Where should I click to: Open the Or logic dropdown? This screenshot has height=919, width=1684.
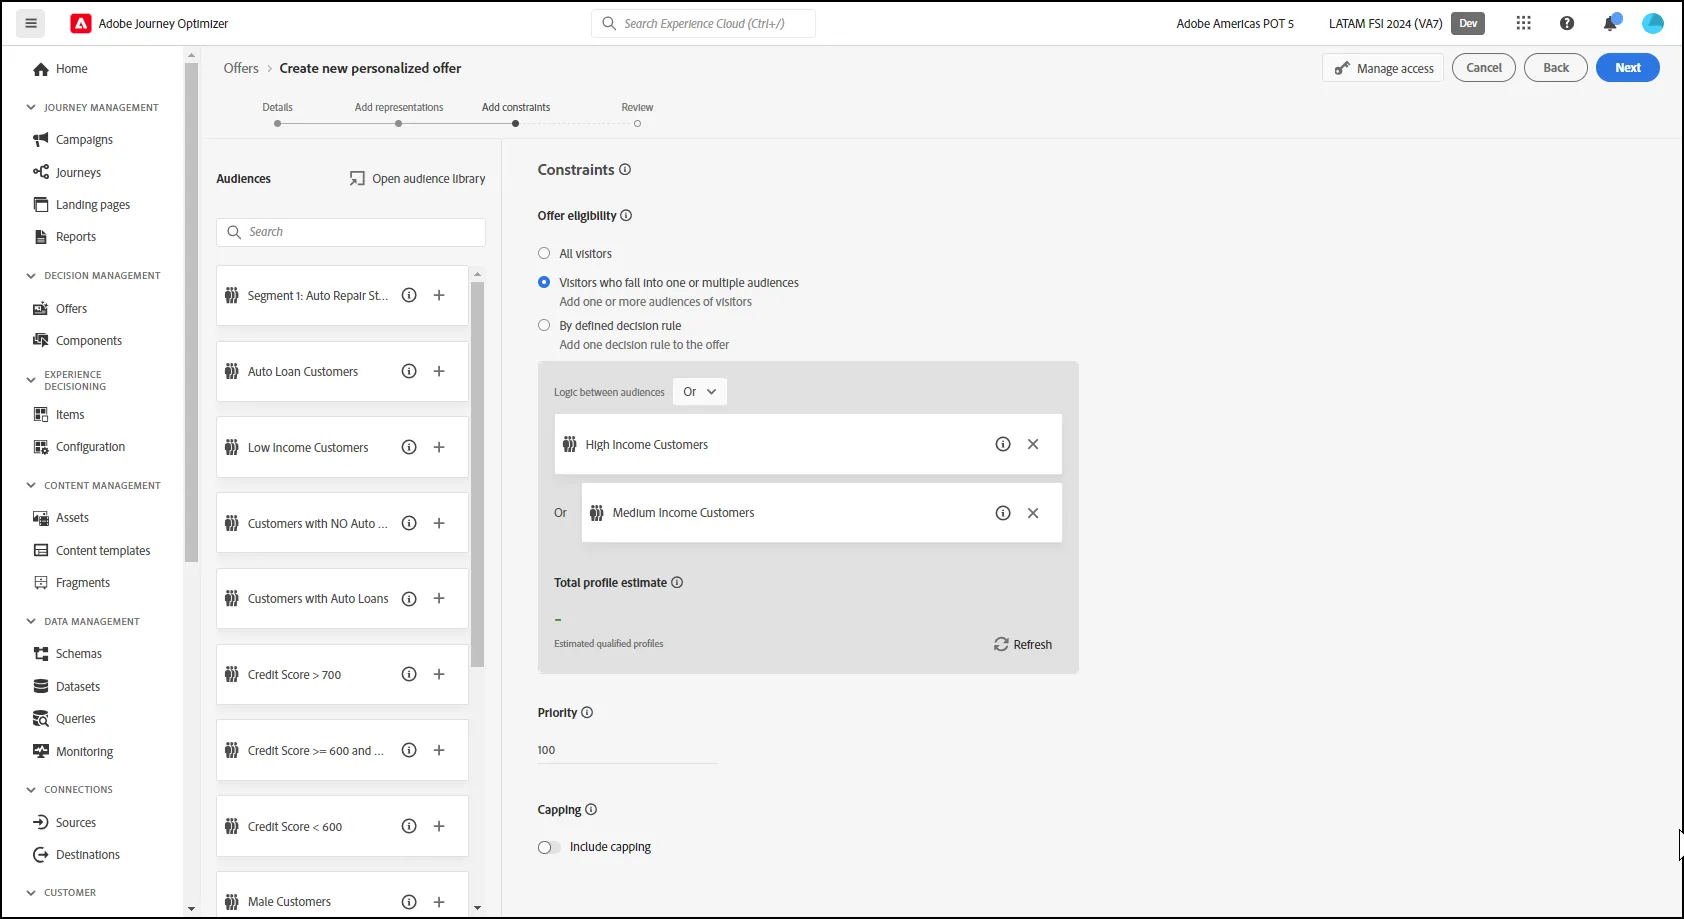pos(700,392)
